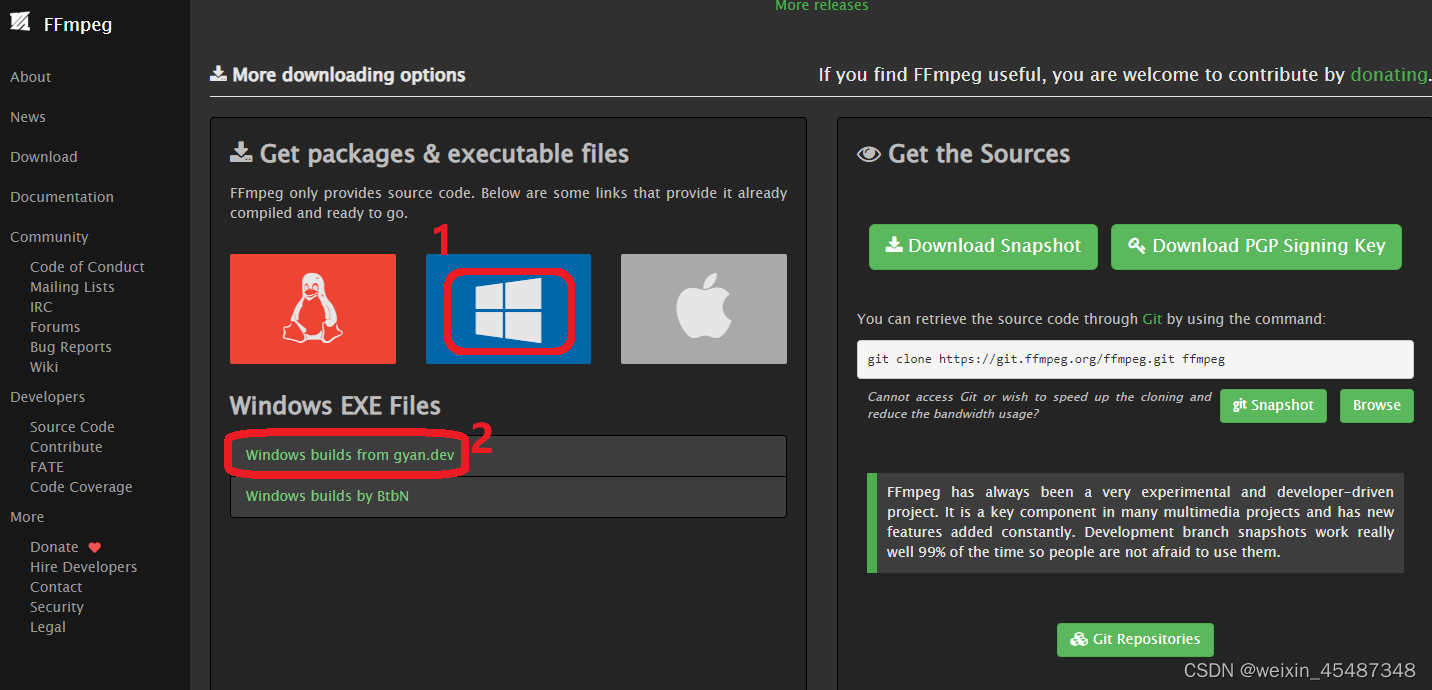The width and height of the screenshot is (1432, 690).
Task: Click the Browse button
Action: point(1377,406)
